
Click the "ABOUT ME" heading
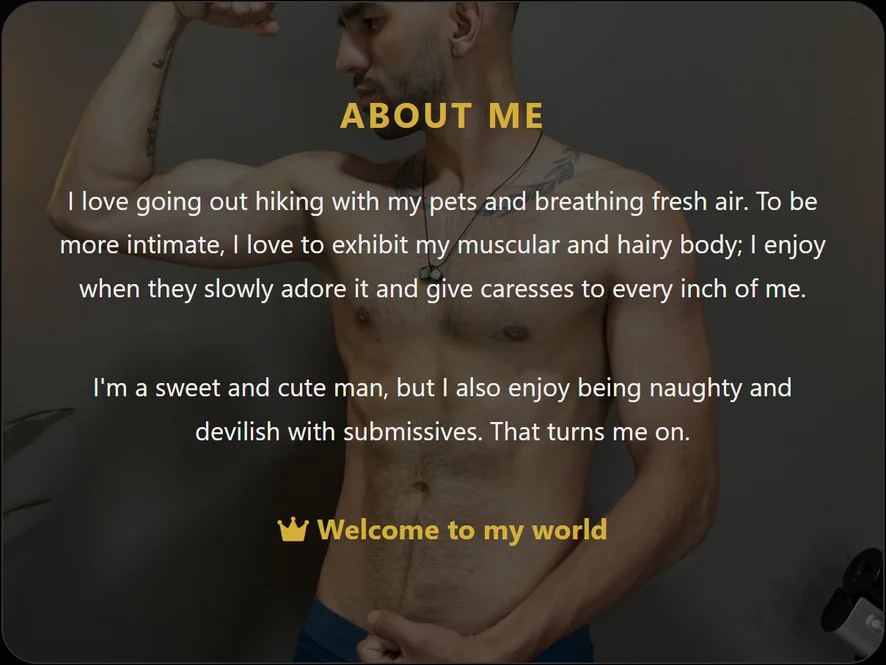(442, 116)
